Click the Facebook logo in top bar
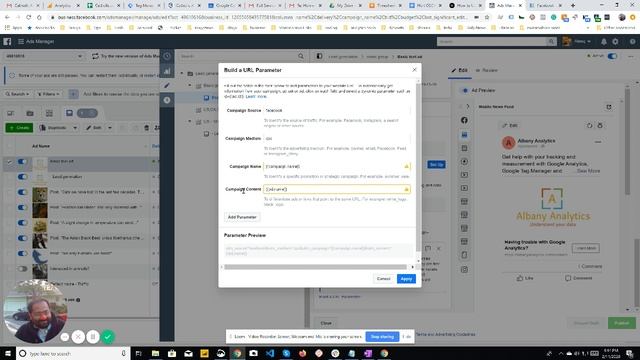 7,42
